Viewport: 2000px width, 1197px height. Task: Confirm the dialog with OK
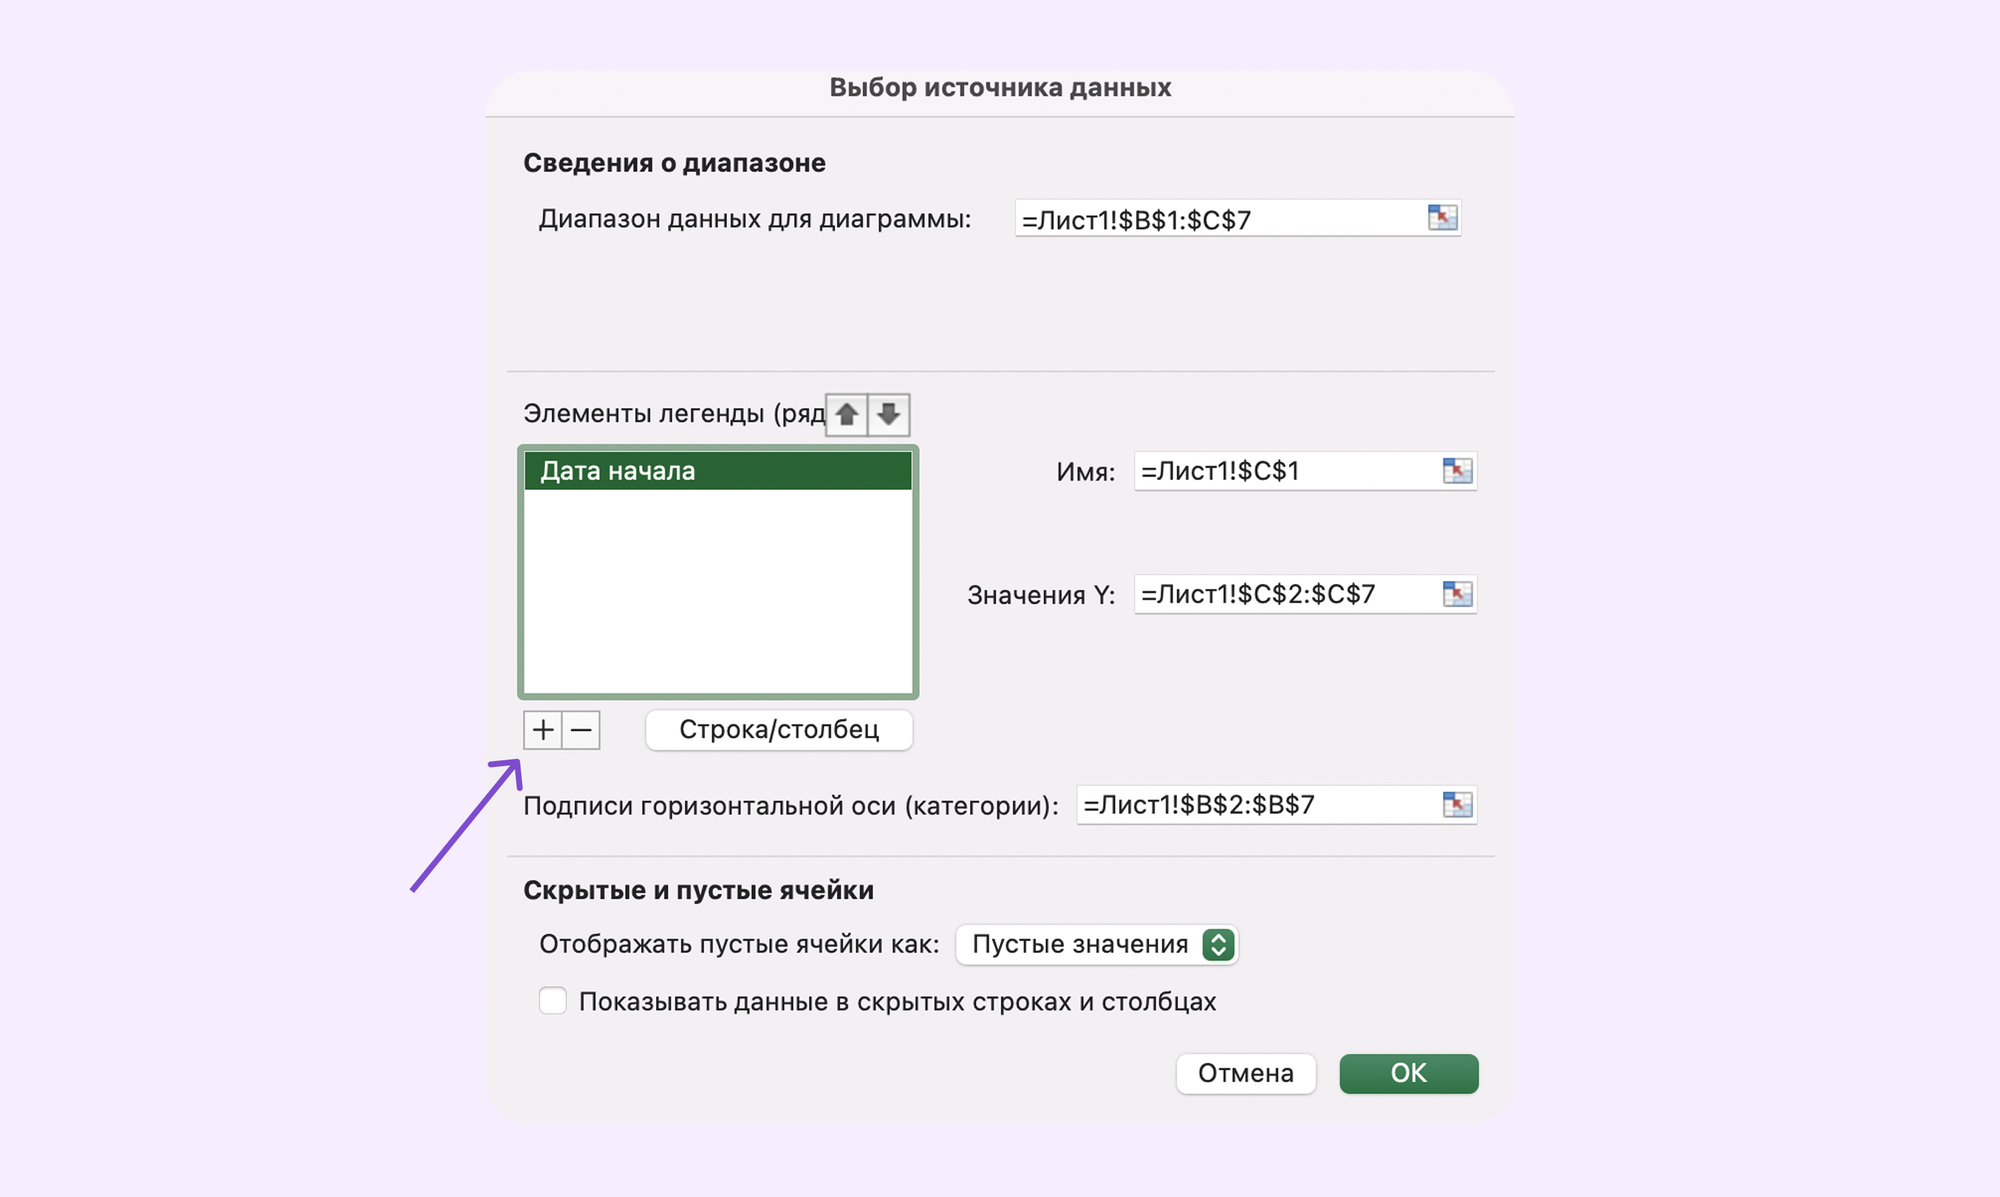pyautogui.click(x=1408, y=1073)
